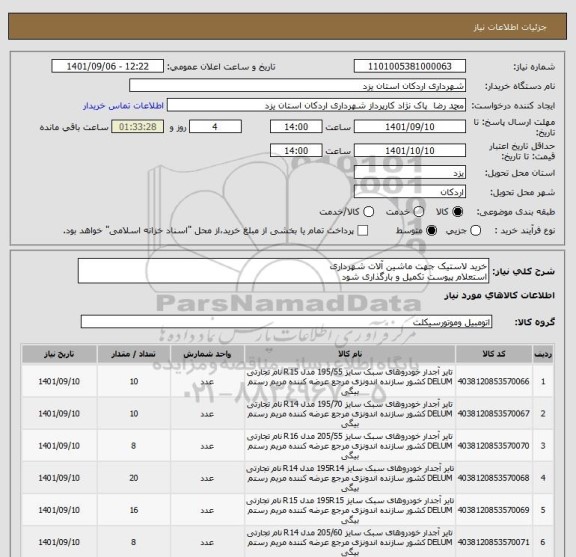
Task: Click the delivery city field اردکان
Action: click(410, 192)
